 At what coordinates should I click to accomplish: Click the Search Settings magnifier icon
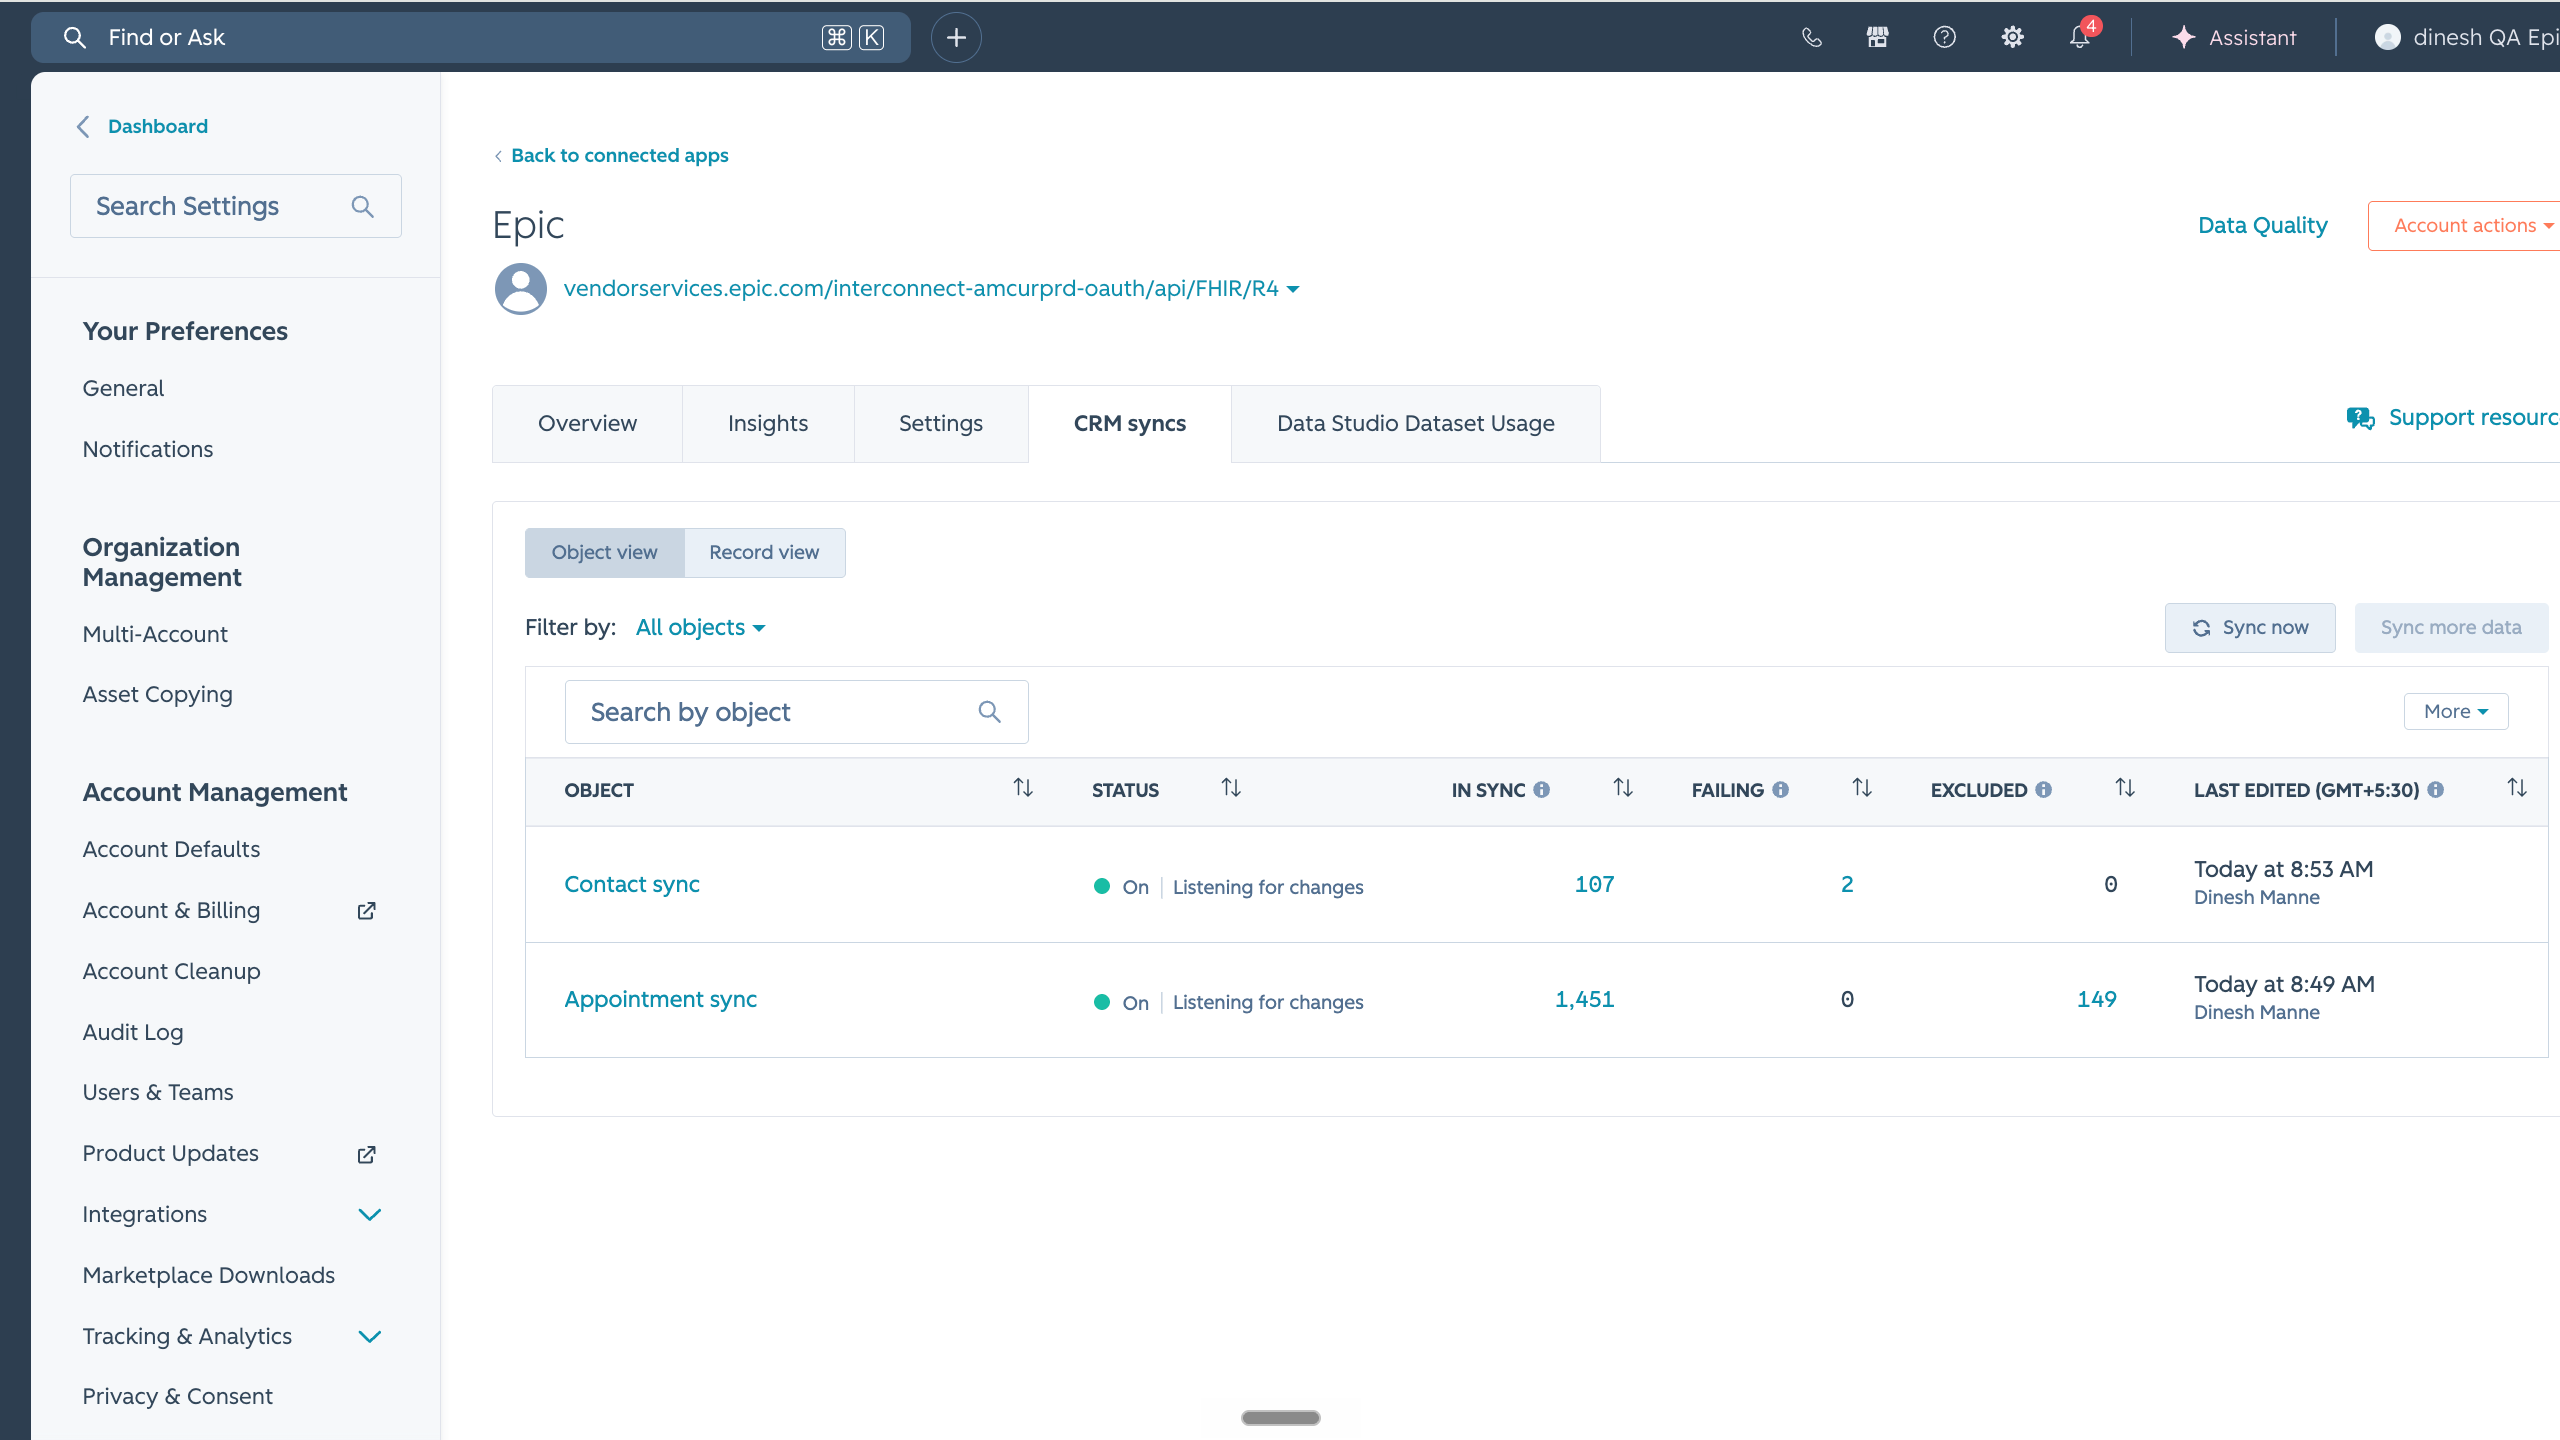362,207
